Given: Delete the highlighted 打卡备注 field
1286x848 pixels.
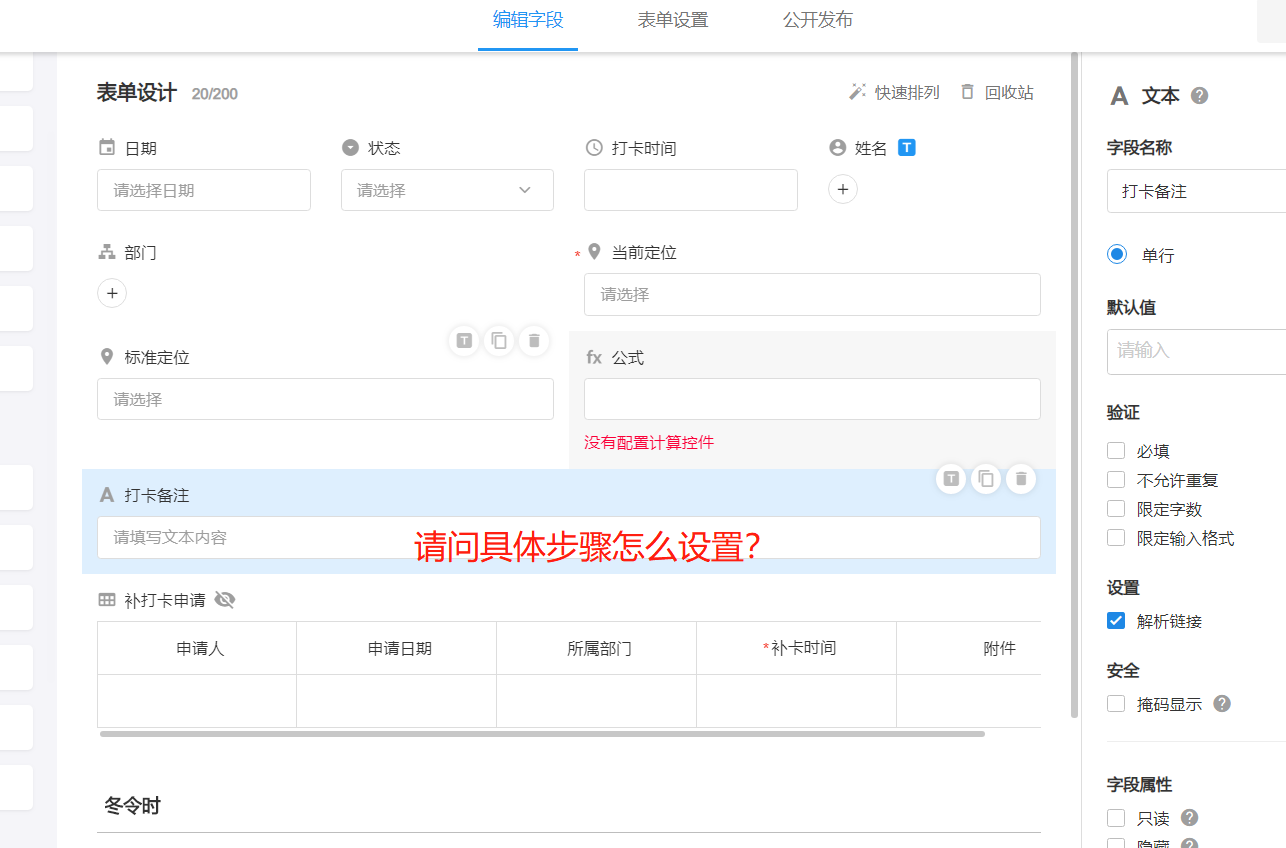Looking at the screenshot, I should click(1020, 479).
